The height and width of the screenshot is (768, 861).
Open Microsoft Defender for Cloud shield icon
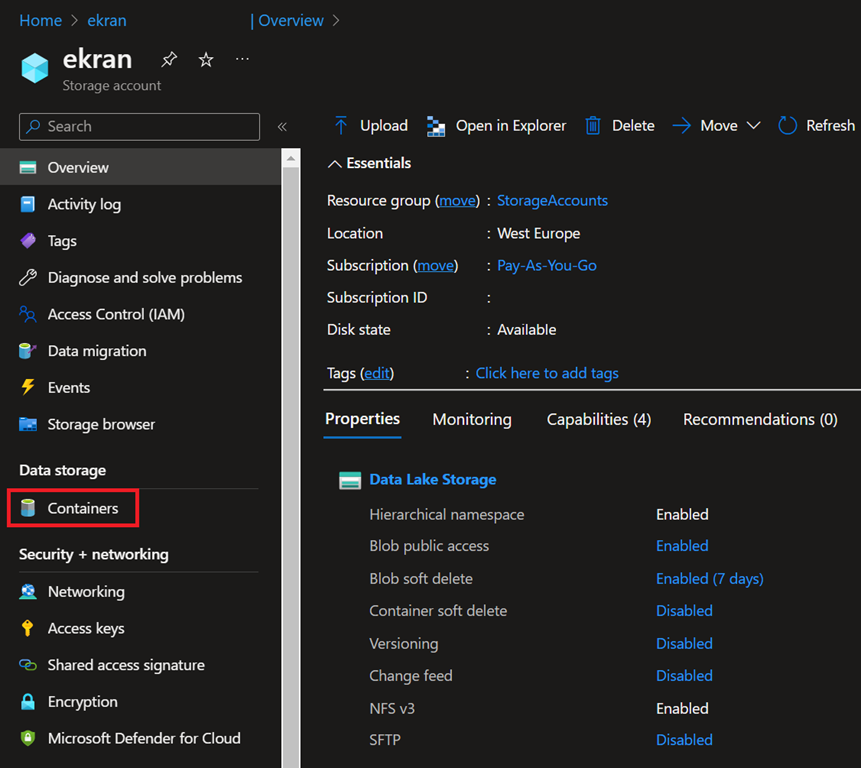(x=28, y=738)
